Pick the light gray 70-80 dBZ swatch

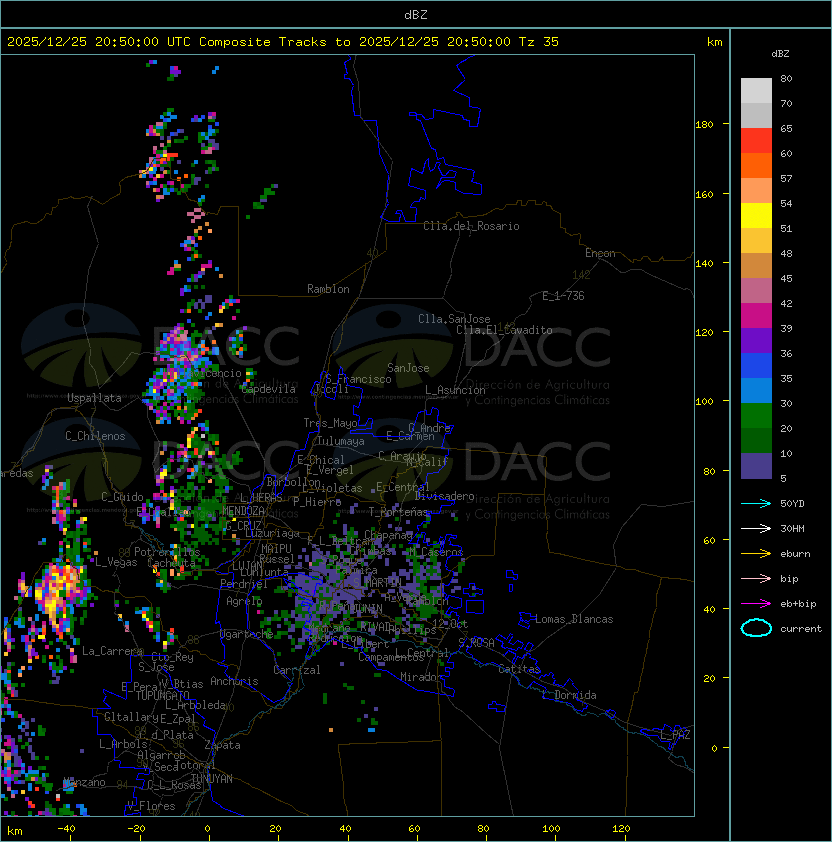point(756,91)
